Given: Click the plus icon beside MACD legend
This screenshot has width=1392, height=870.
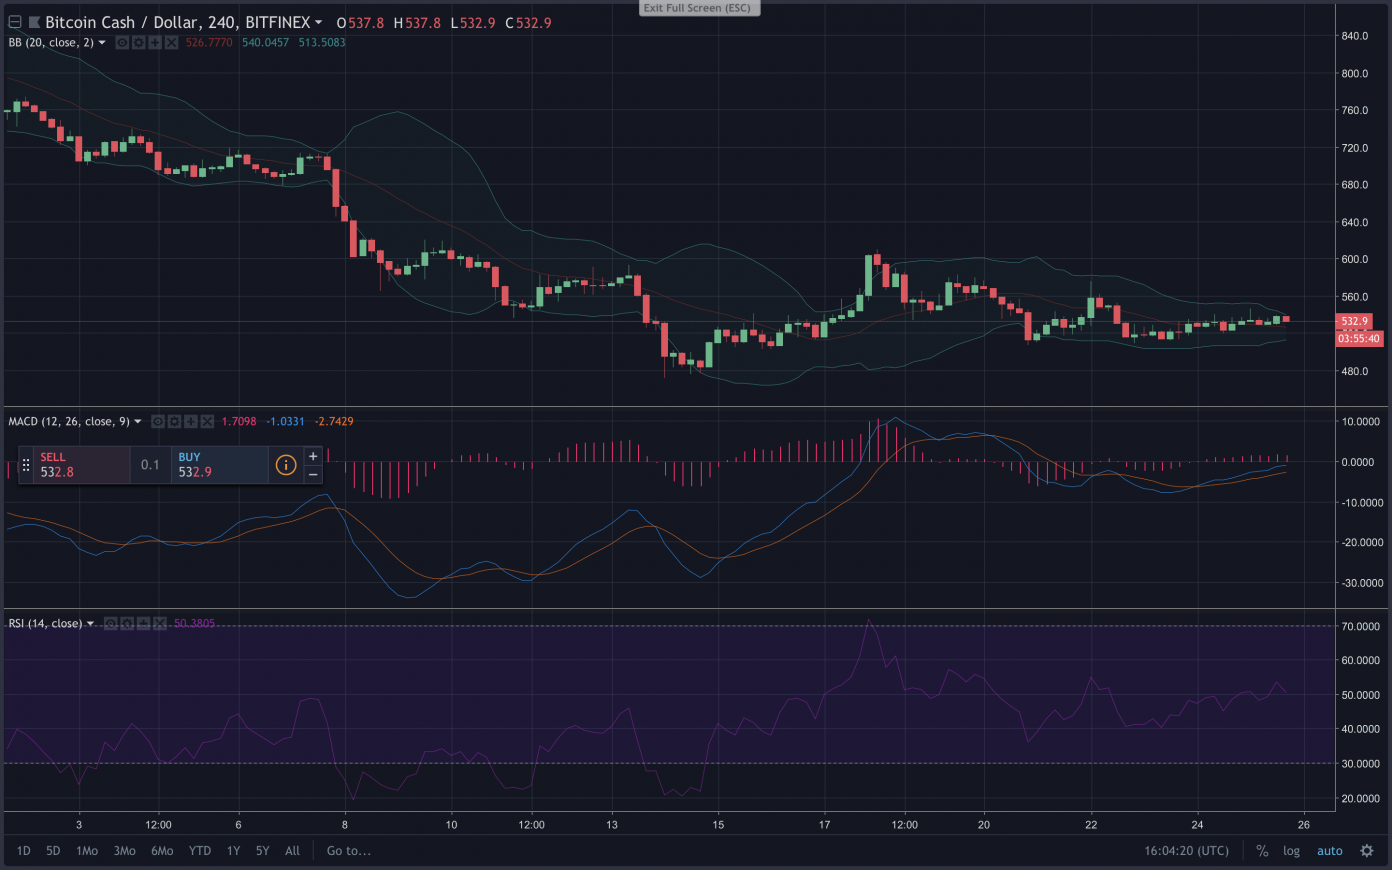Looking at the screenshot, I should 191,422.
